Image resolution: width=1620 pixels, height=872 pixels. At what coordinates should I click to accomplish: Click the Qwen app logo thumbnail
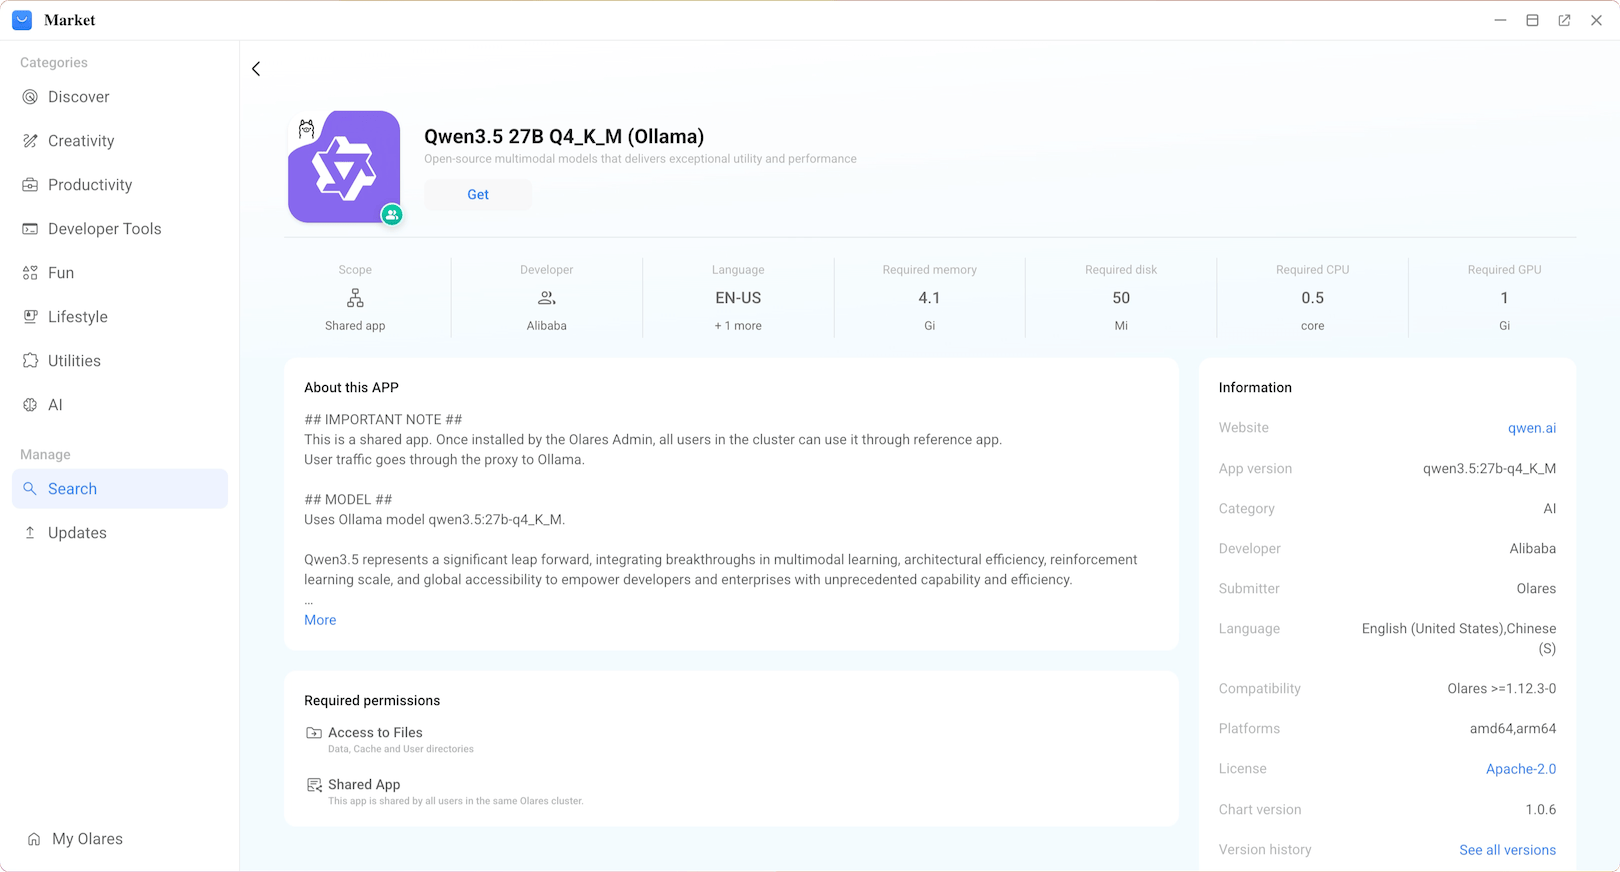344,167
